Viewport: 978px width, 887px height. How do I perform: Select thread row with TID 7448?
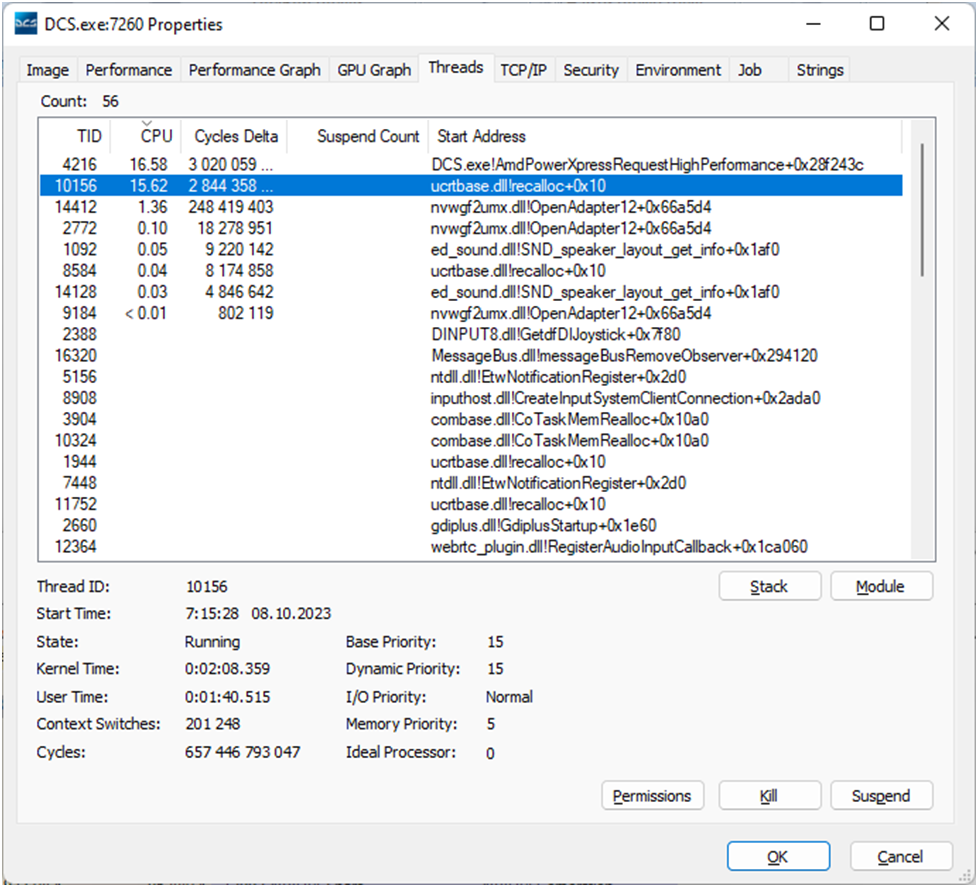[x=471, y=483]
